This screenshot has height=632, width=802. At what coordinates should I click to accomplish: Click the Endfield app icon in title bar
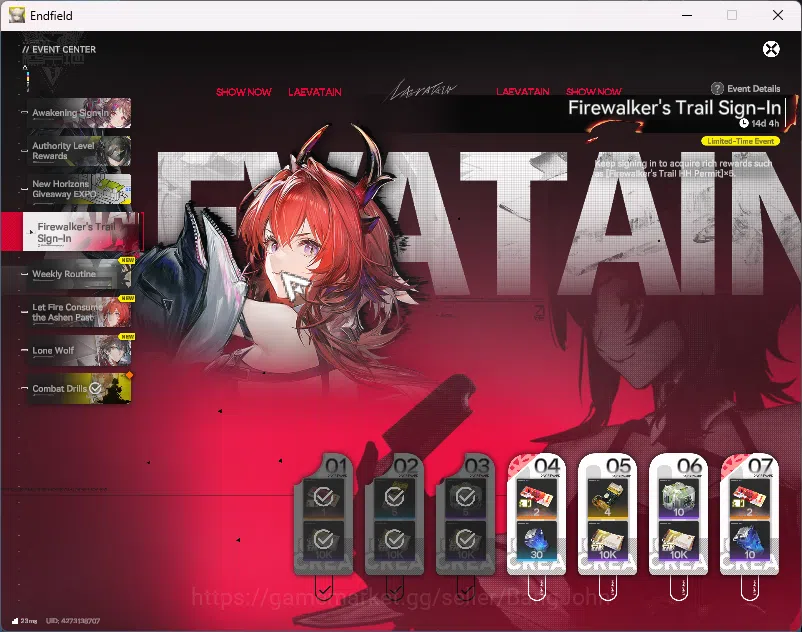point(17,15)
